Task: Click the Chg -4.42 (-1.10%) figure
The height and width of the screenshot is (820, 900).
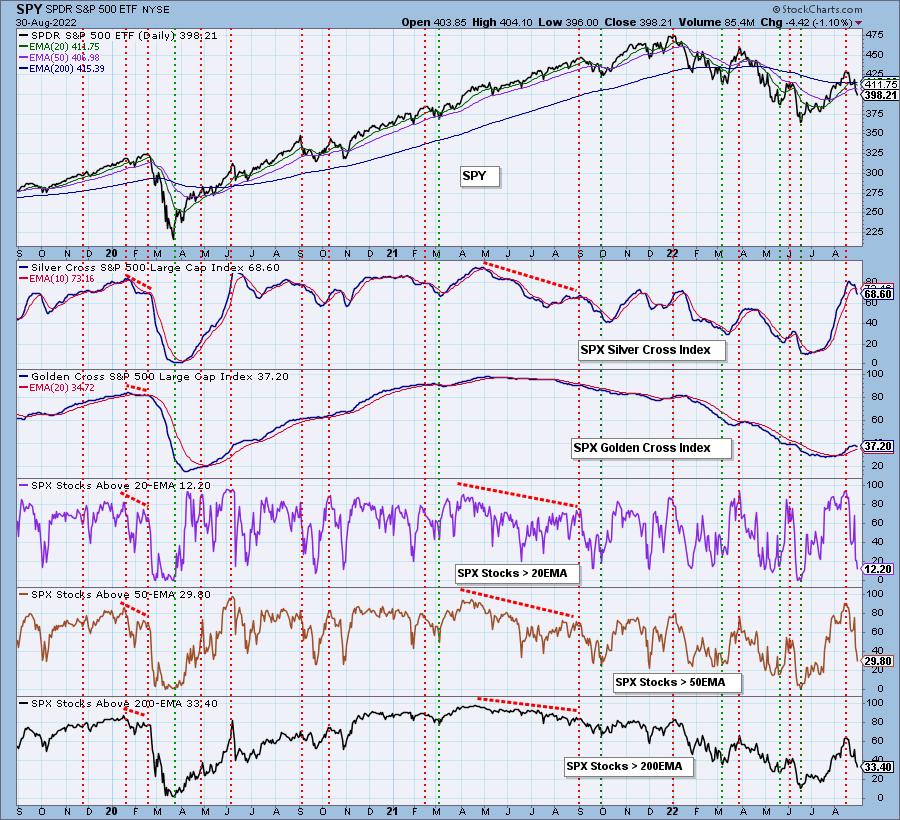Action: click(806, 22)
